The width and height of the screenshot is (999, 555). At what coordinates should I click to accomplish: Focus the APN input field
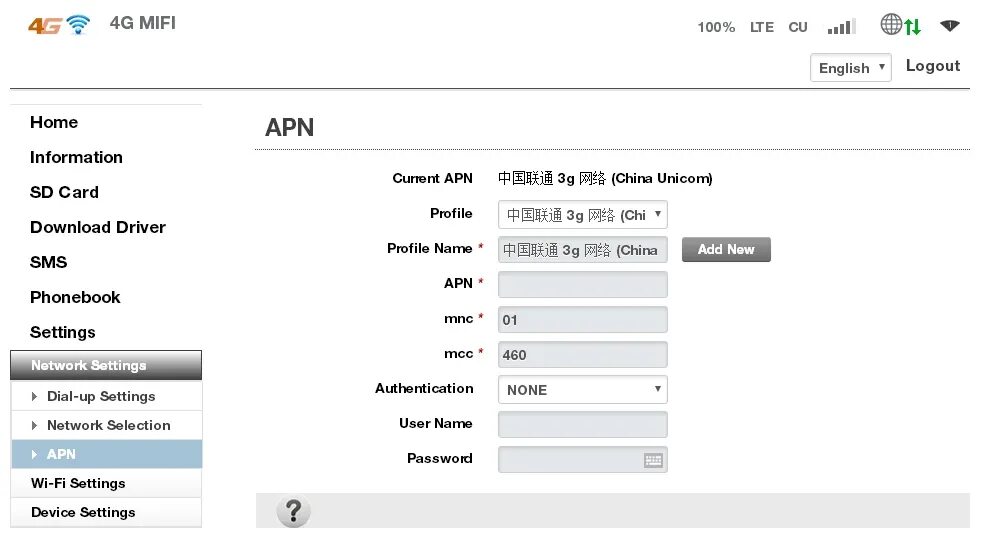[582, 284]
